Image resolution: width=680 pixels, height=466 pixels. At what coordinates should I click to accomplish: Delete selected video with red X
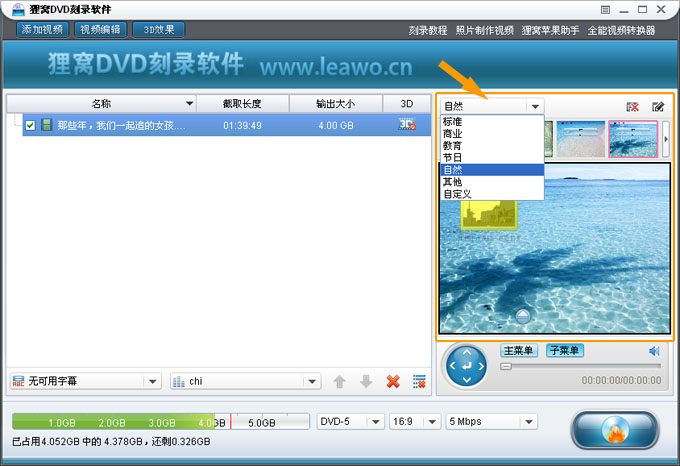point(393,381)
